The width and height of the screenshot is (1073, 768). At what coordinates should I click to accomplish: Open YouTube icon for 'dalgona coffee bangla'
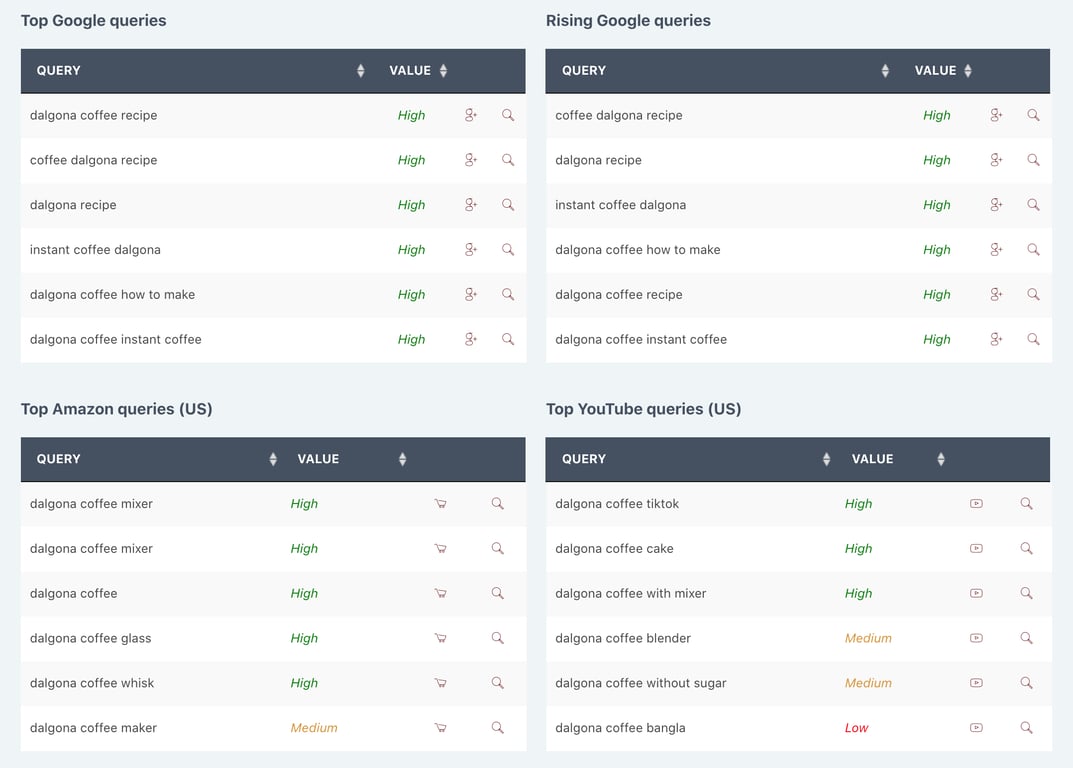pos(977,728)
